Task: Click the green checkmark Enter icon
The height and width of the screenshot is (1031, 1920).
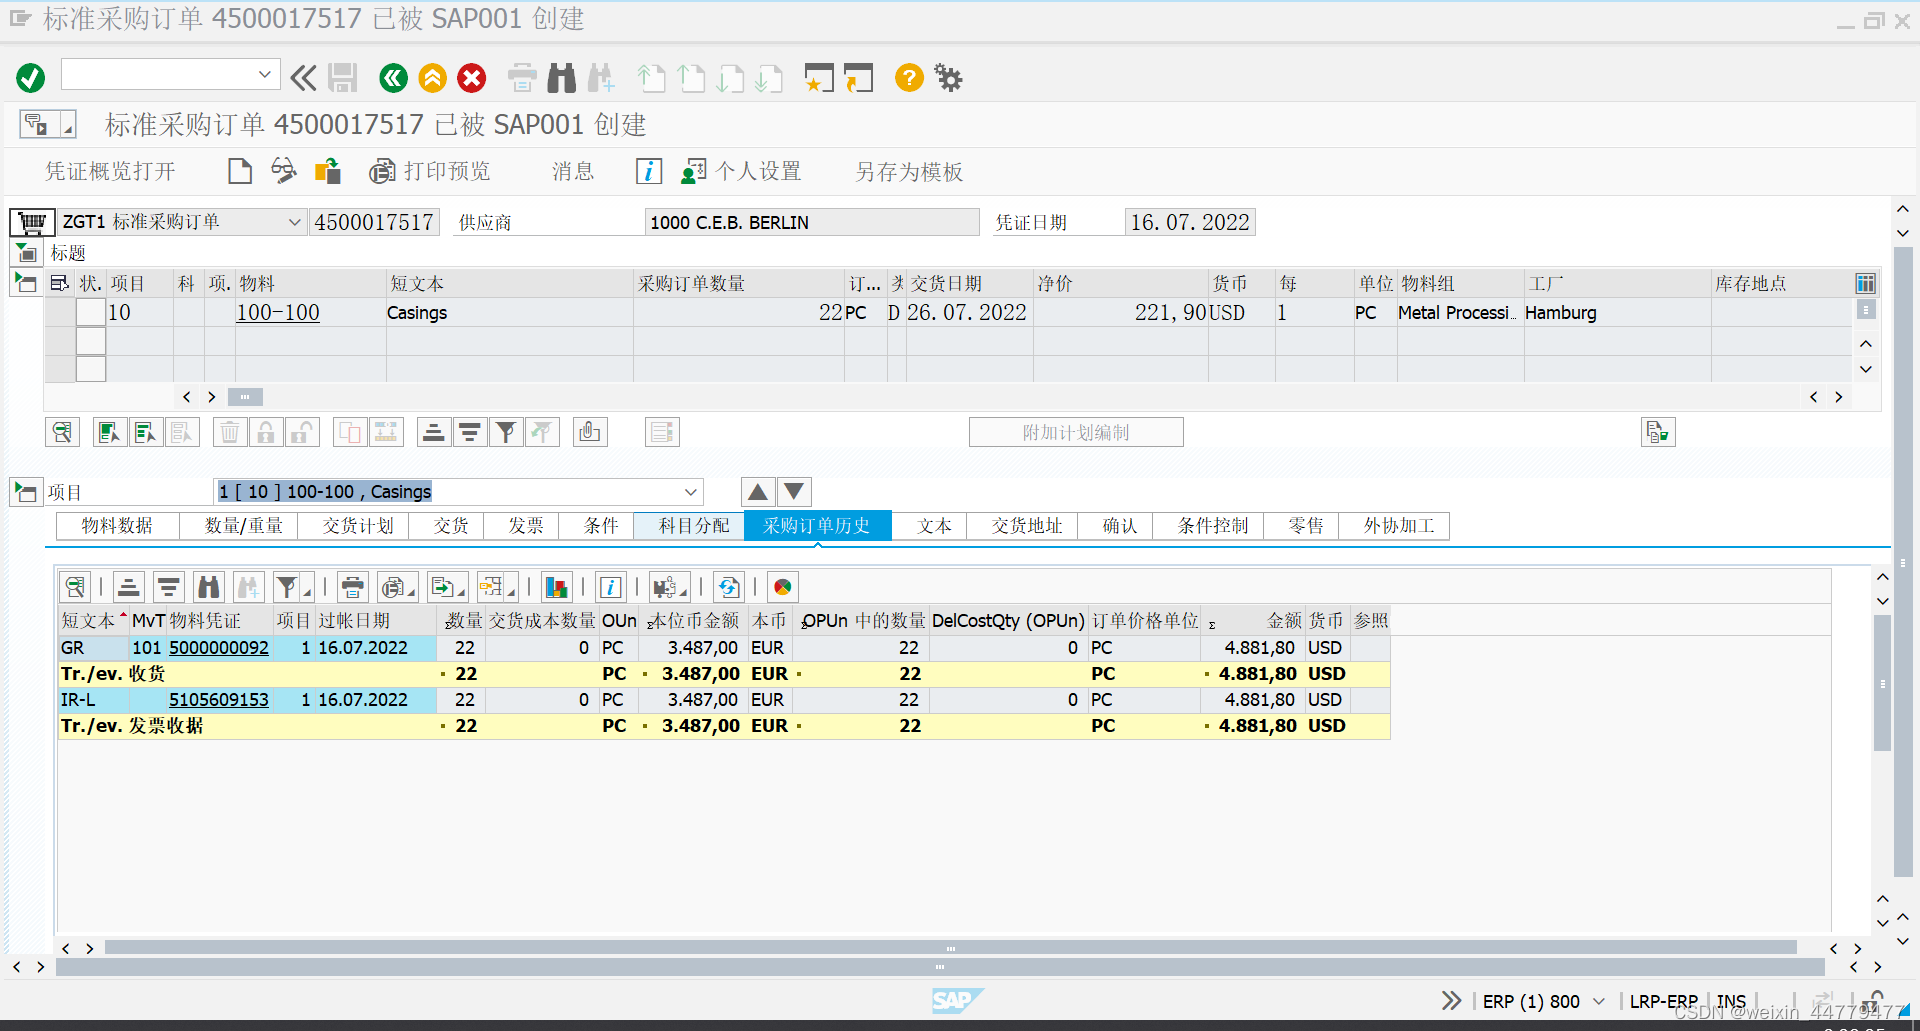Action: click(x=31, y=77)
